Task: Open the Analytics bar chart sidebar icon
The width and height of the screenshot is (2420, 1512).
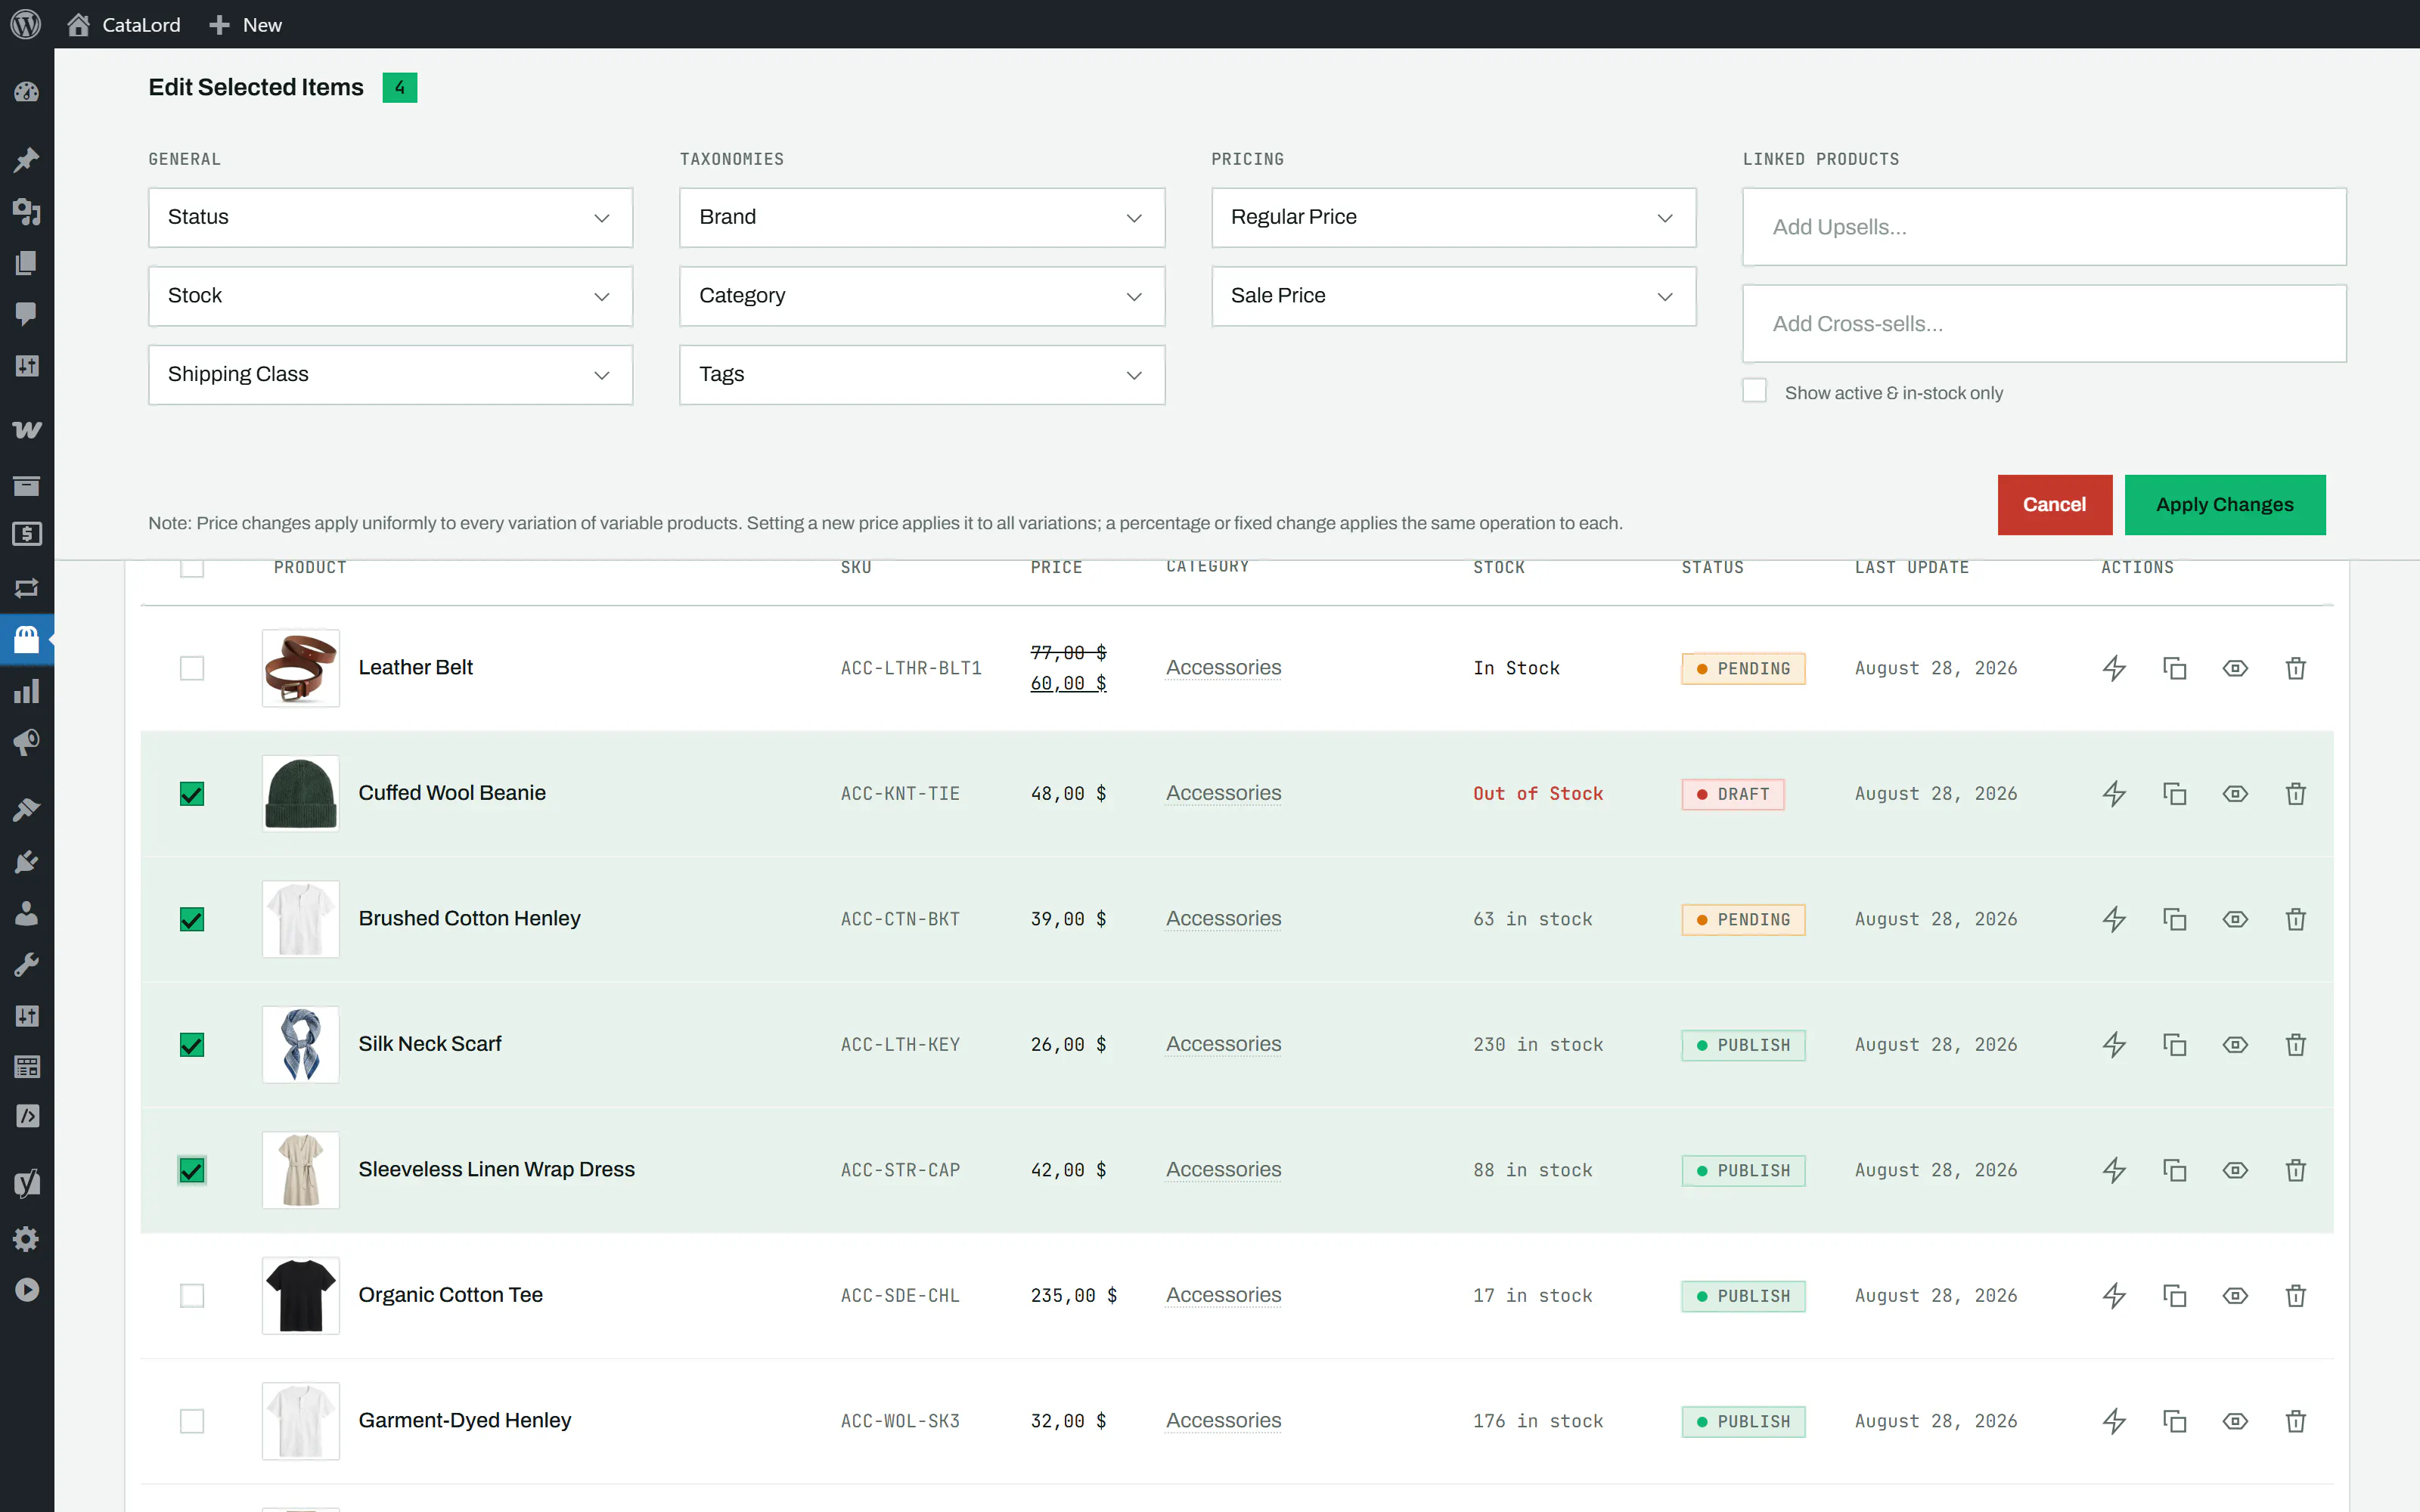Action: tap(27, 691)
